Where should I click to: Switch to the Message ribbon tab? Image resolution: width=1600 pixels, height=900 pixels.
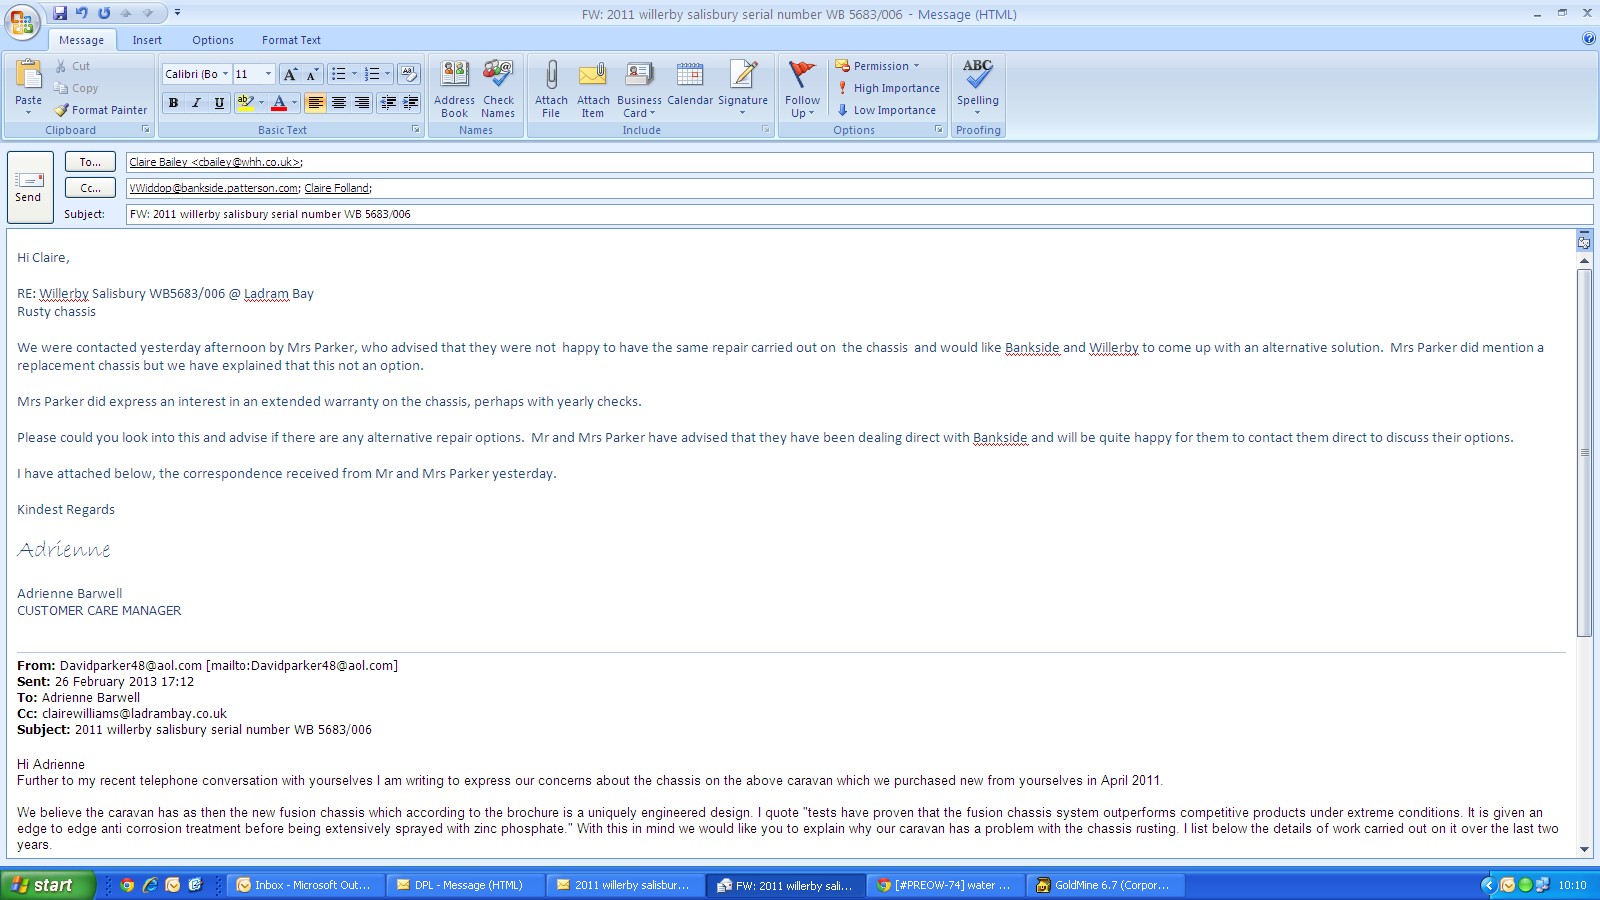(x=81, y=40)
